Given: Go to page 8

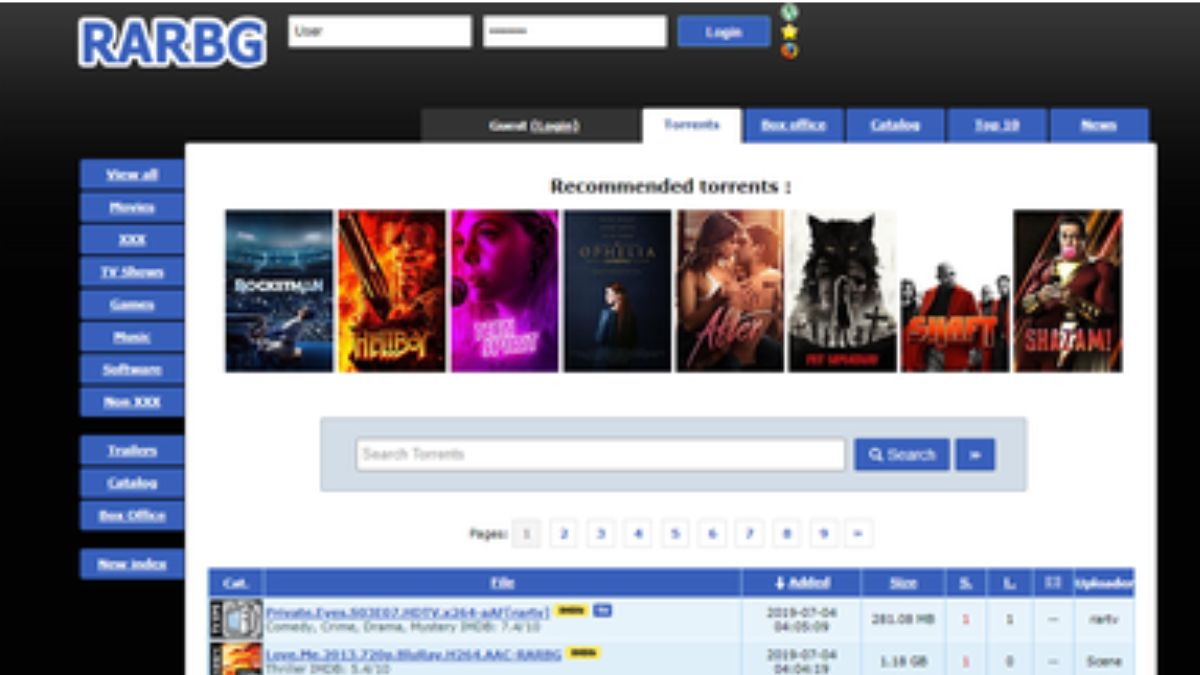Looking at the screenshot, I should click(x=786, y=534).
